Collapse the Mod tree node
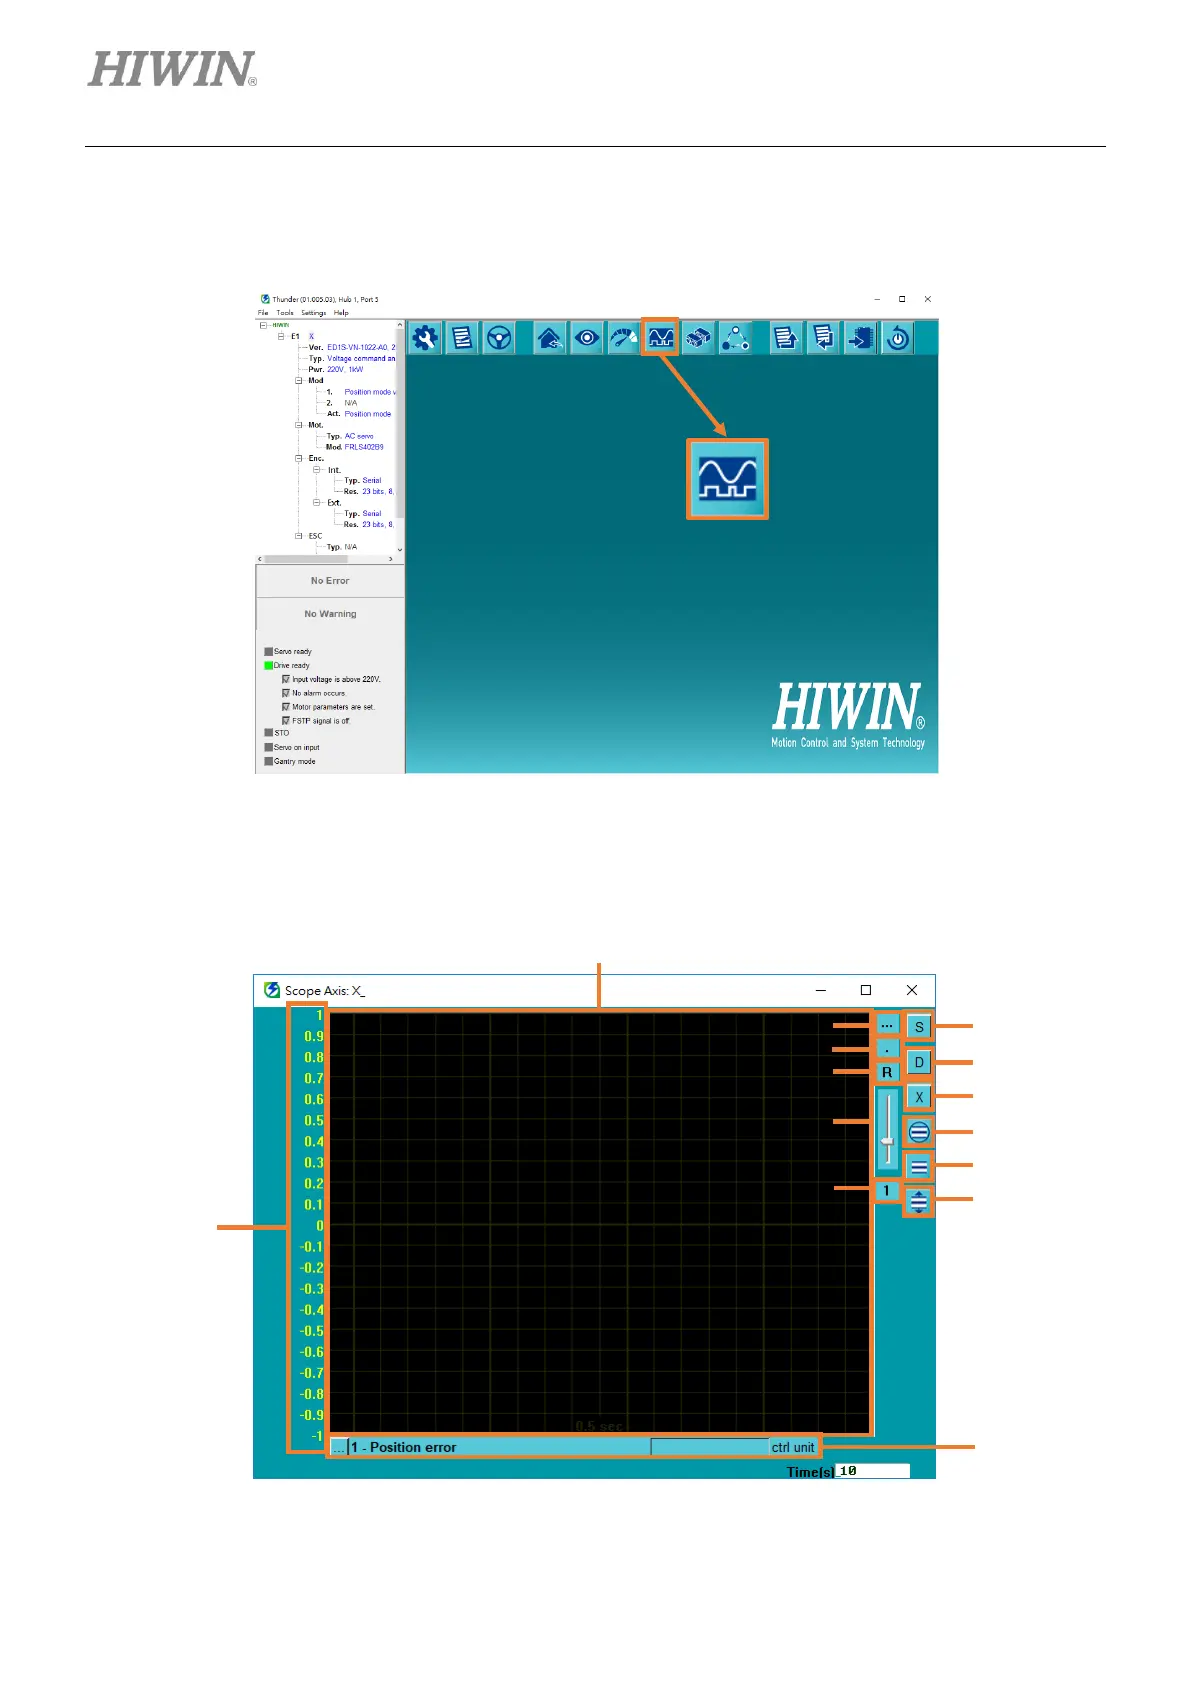 299,380
